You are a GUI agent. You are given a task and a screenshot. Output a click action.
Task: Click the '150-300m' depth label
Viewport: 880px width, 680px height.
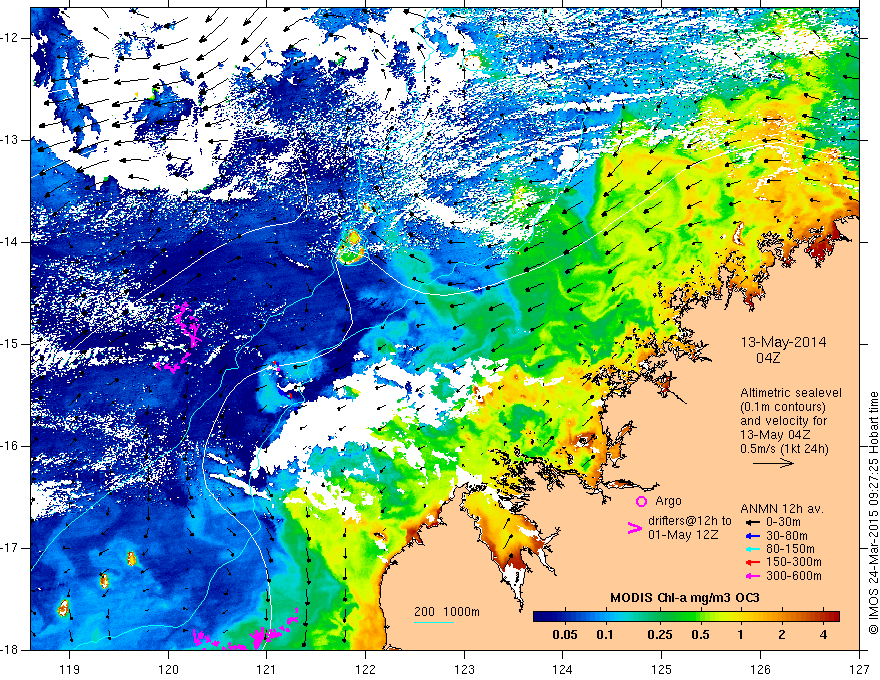click(x=794, y=562)
